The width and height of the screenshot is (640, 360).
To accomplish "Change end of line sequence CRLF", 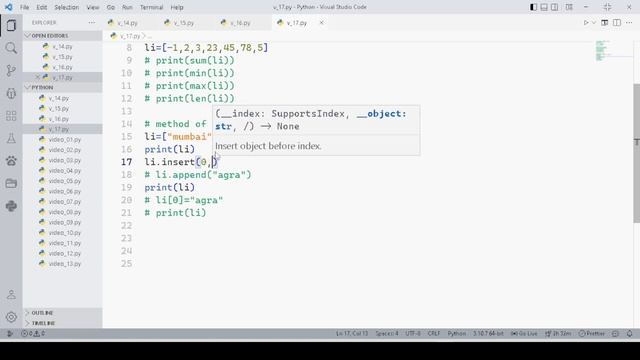I will pyautogui.click(x=433, y=333).
